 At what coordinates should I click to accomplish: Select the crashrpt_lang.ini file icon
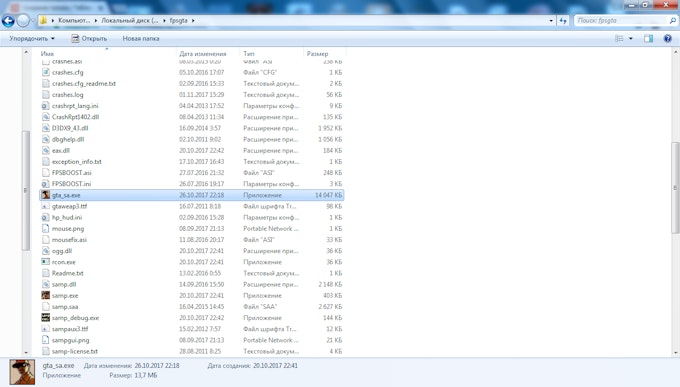click(46, 106)
